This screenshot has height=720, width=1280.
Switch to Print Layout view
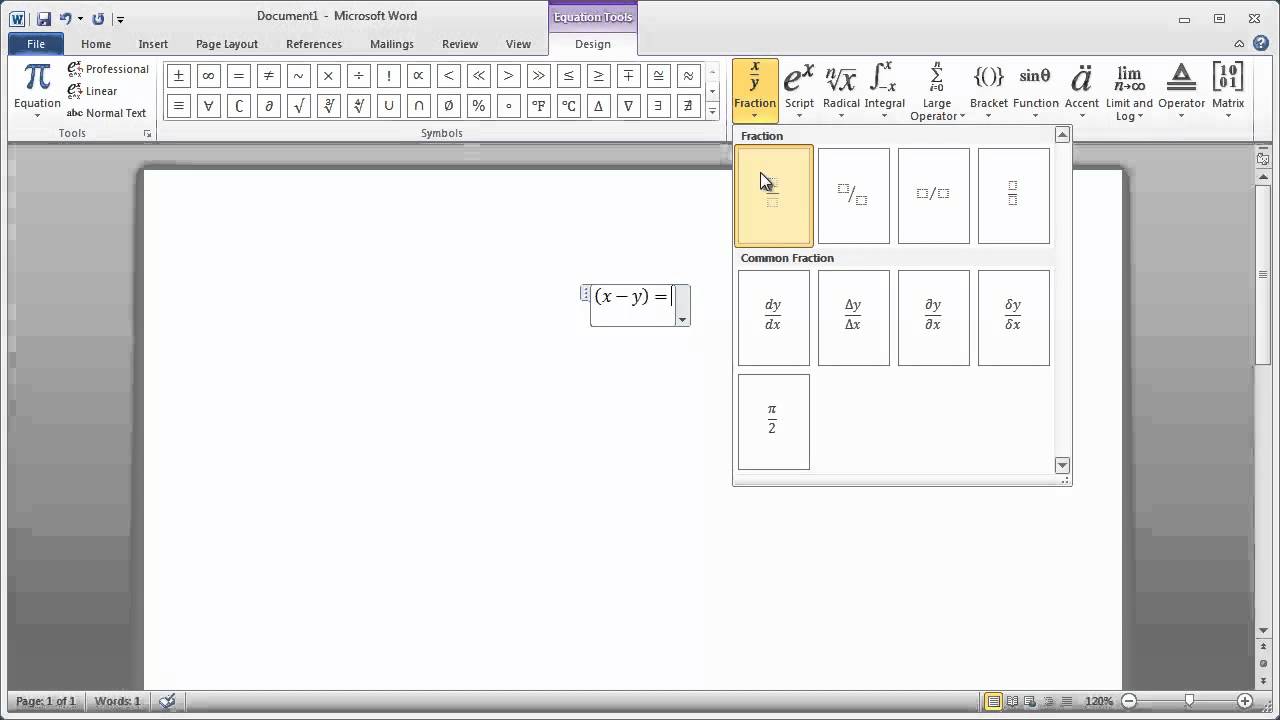tap(993, 701)
